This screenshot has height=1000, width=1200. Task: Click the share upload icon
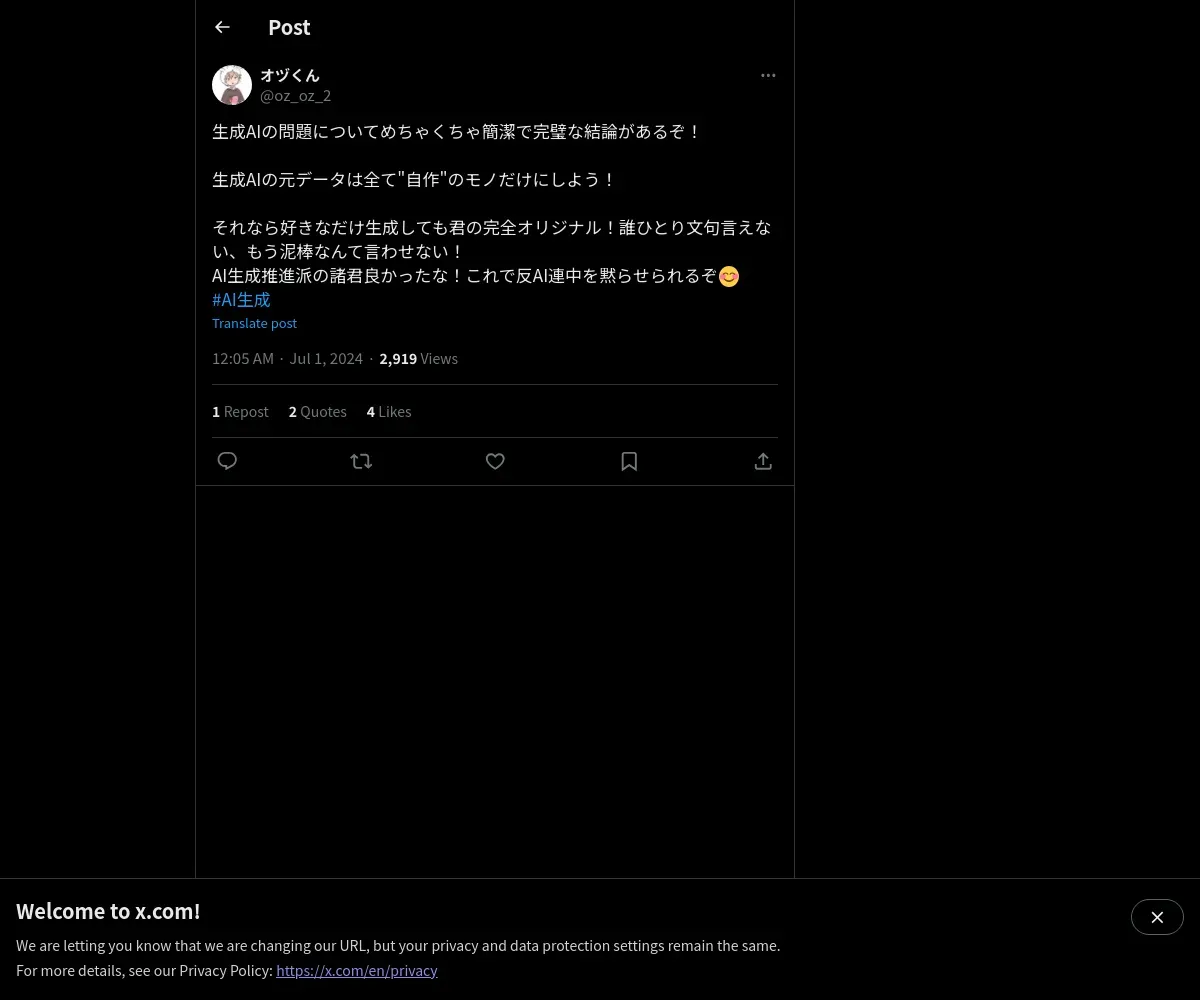point(763,461)
